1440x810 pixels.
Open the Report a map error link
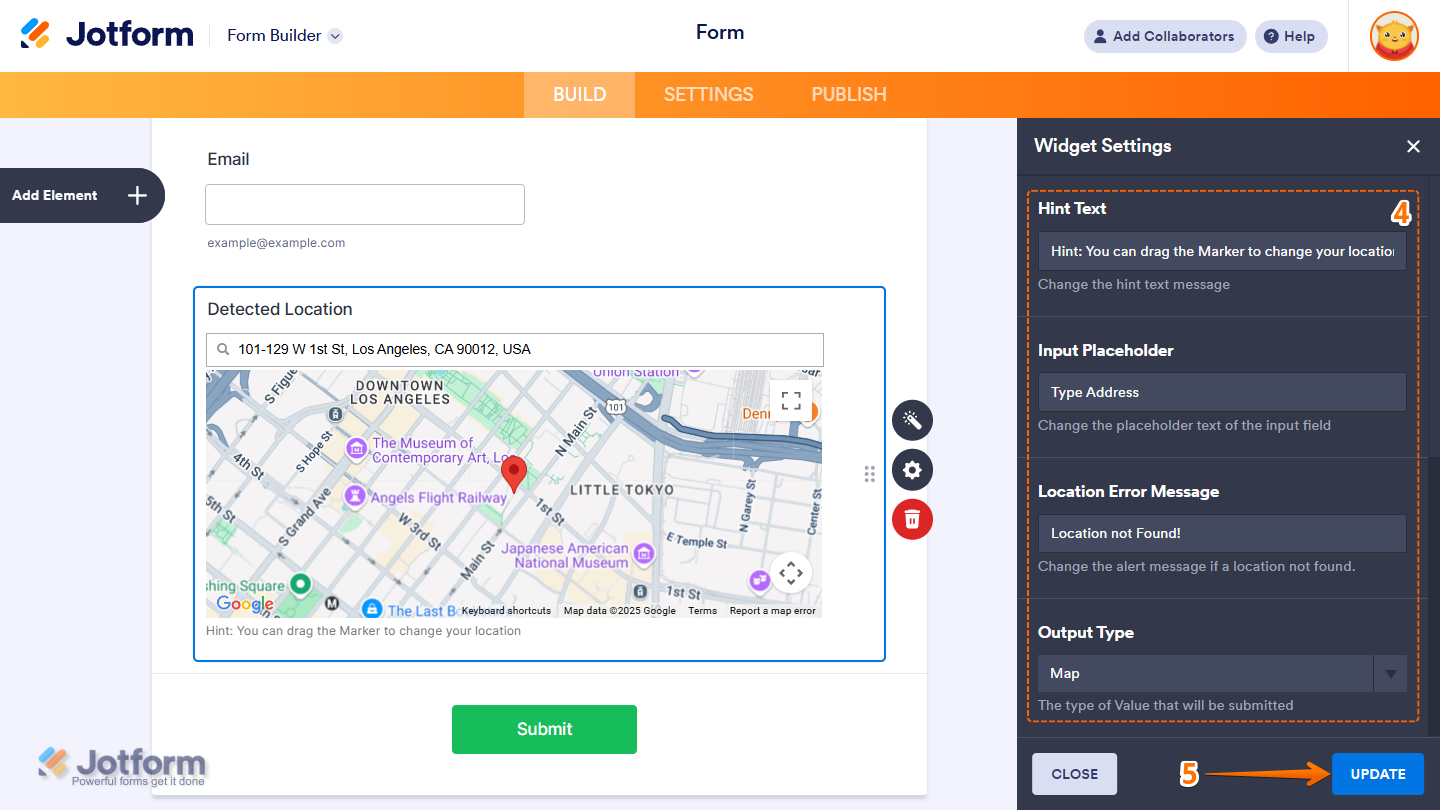[772, 609]
